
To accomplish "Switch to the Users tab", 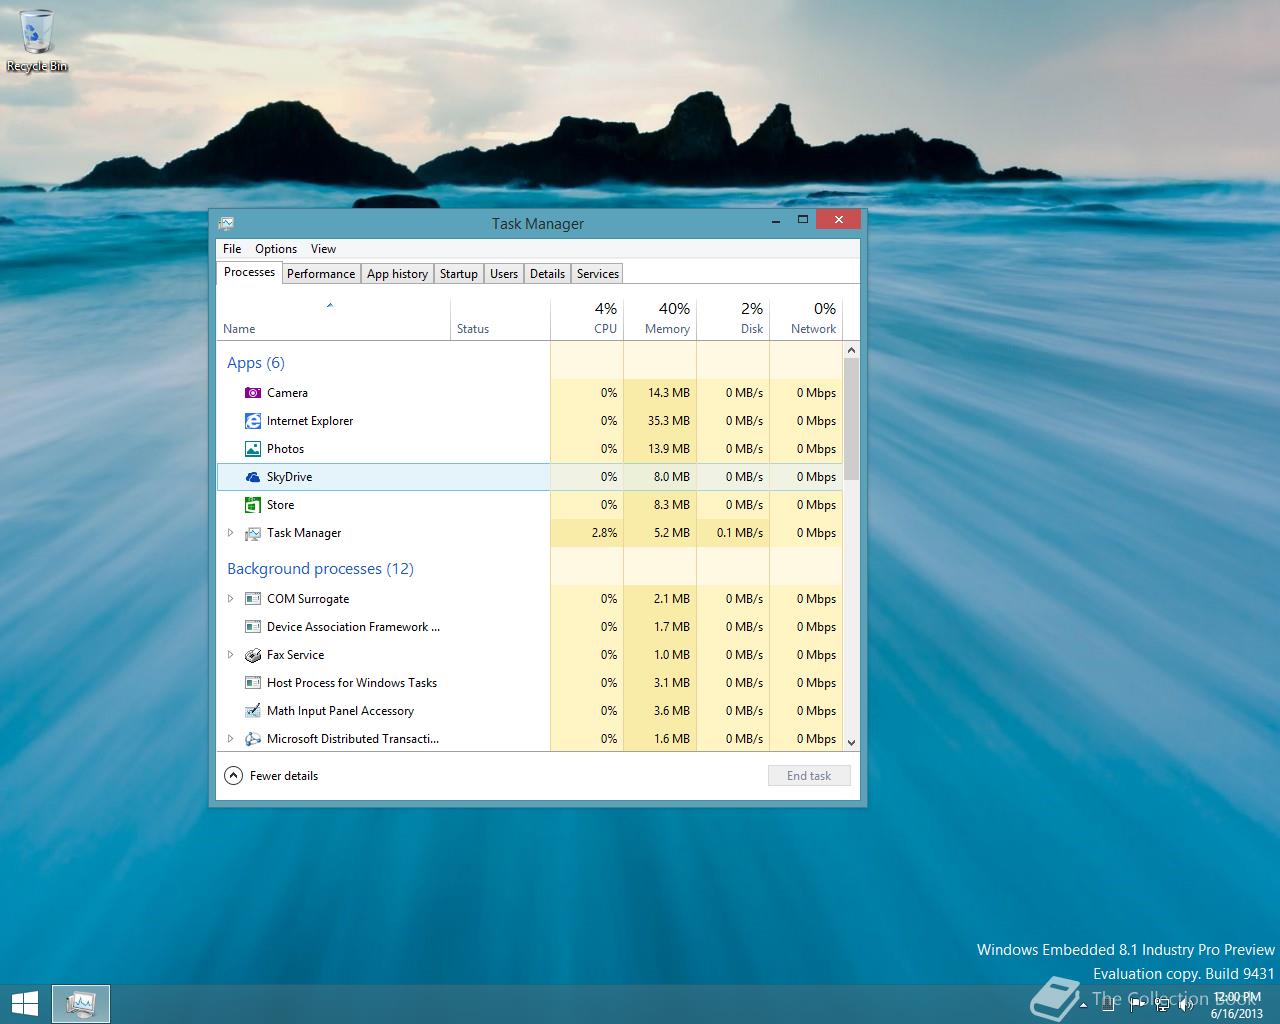I will tap(504, 274).
